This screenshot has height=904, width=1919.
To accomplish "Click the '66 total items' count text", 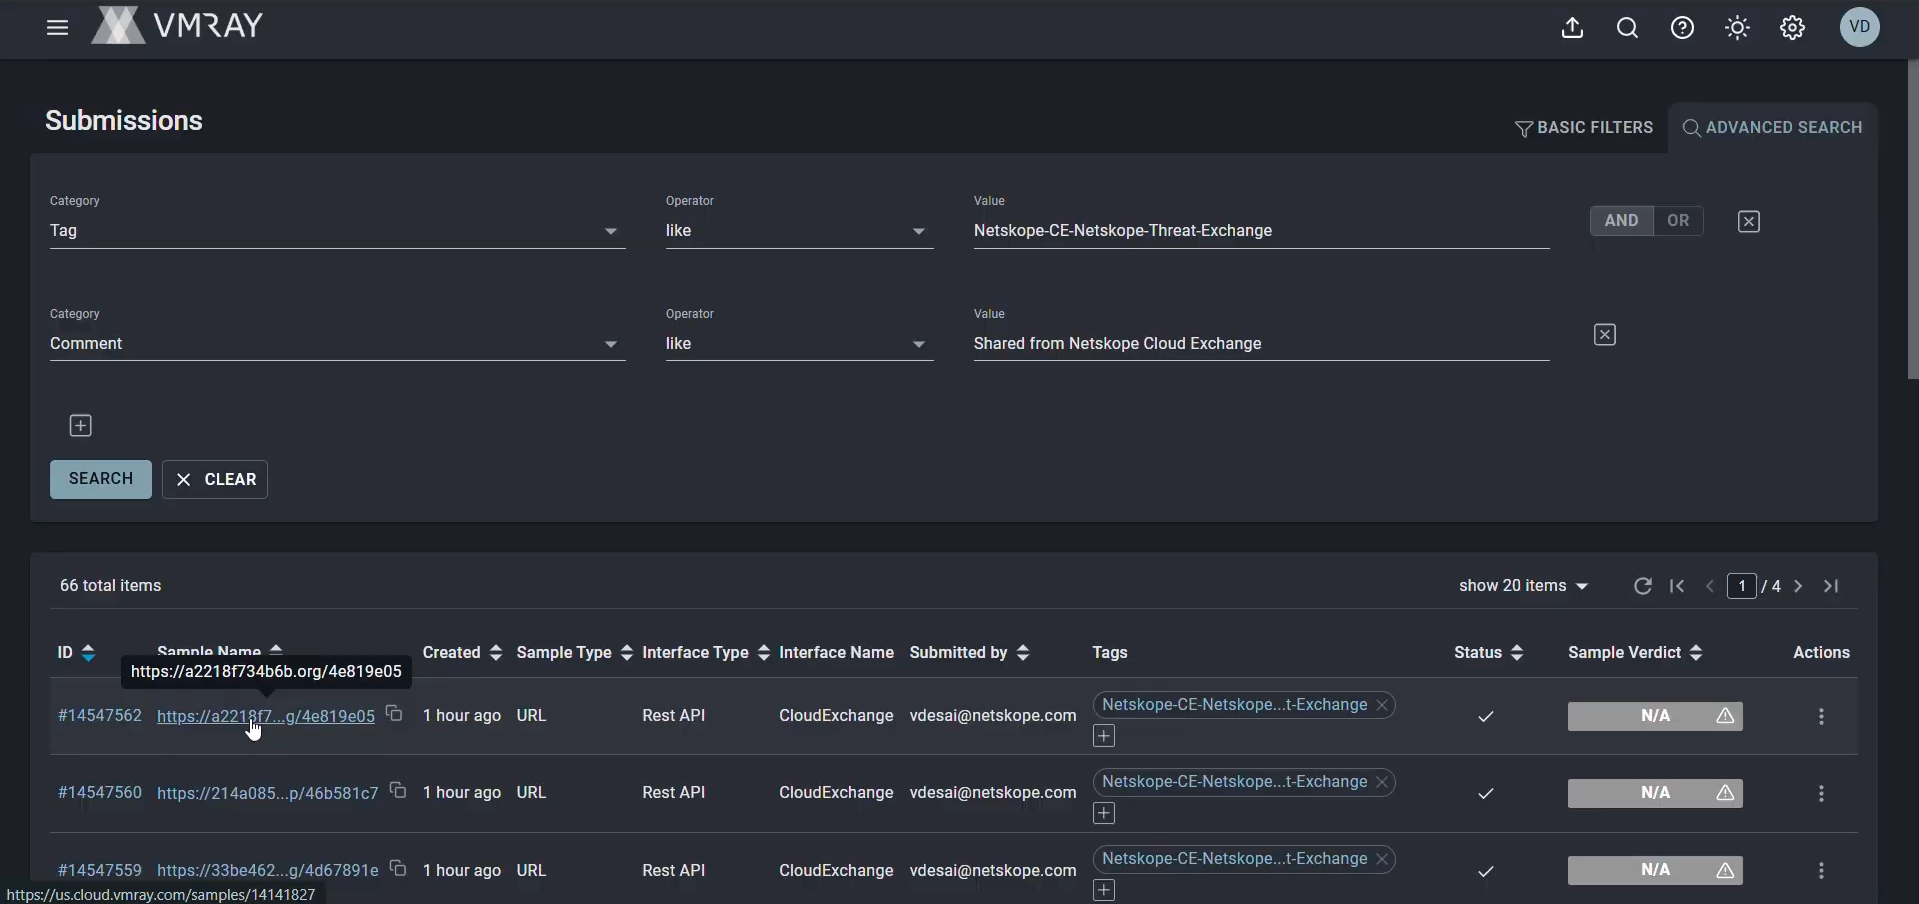I will pyautogui.click(x=110, y=586).
